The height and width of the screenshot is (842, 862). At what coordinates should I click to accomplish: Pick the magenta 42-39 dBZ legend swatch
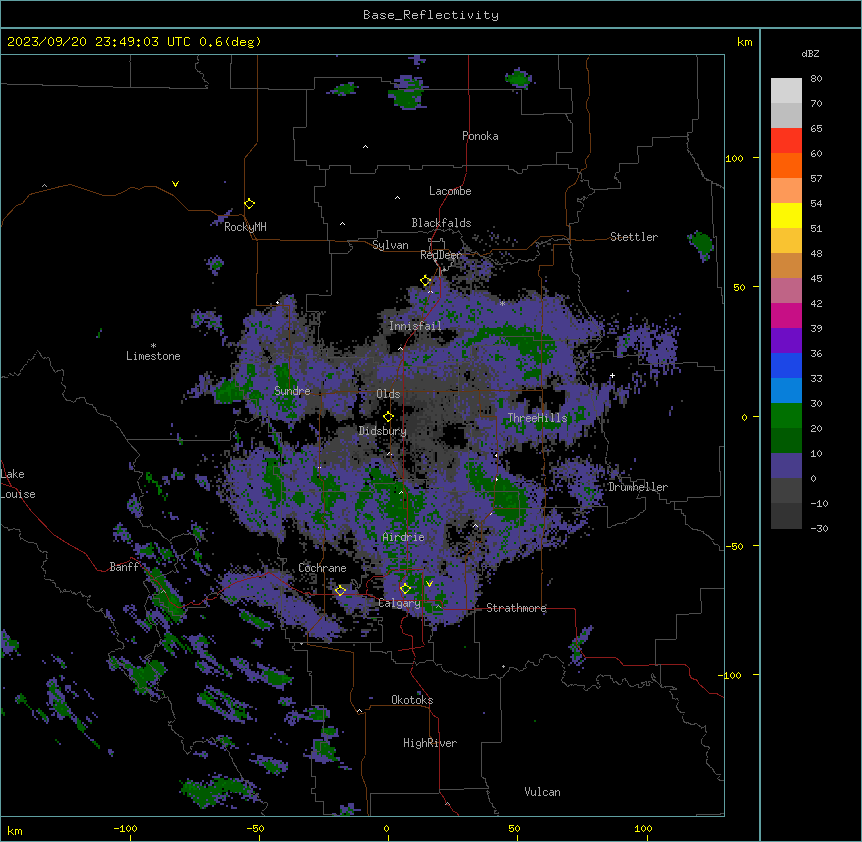tap(786, 316)
